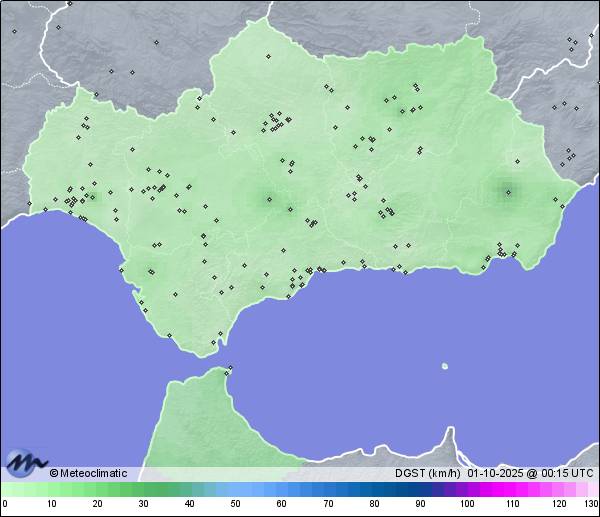The image size is (600, 517).
Task: Click the legend value 0 on the scale
Action: click(4, 504)
